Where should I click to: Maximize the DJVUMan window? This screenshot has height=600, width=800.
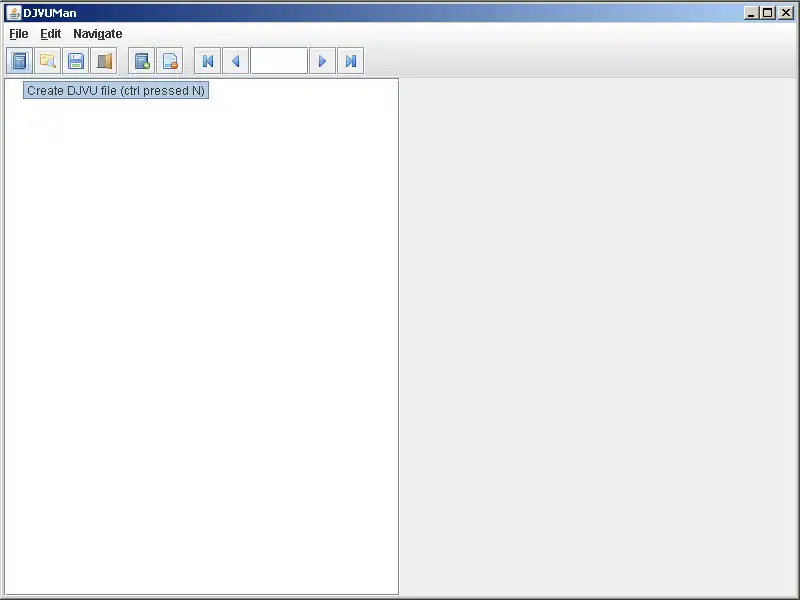pyautogui.click(x=768, y=13)
